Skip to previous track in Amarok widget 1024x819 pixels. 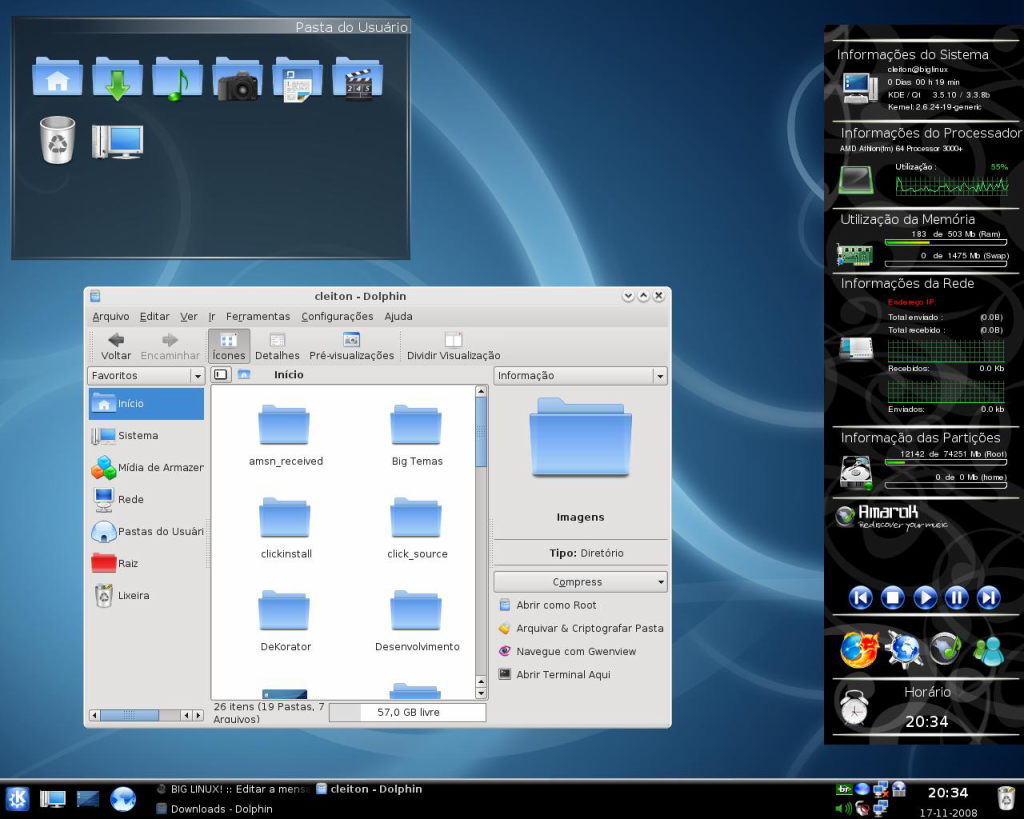tap(860, 598)
